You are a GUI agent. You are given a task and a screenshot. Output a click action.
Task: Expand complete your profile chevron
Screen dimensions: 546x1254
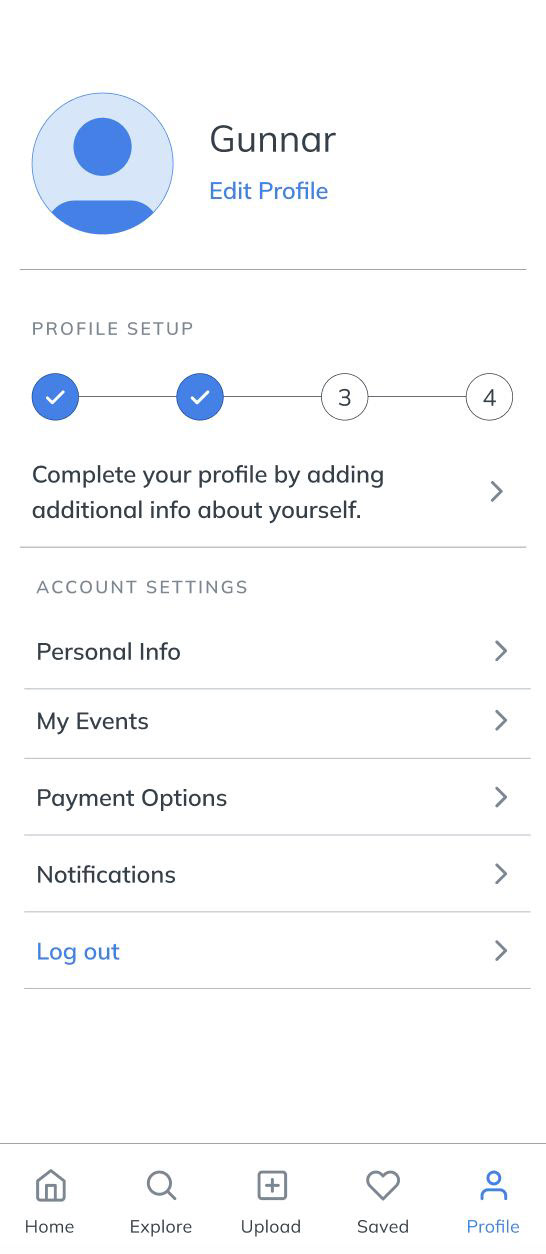pyautogui.click(x=496, y=491)
